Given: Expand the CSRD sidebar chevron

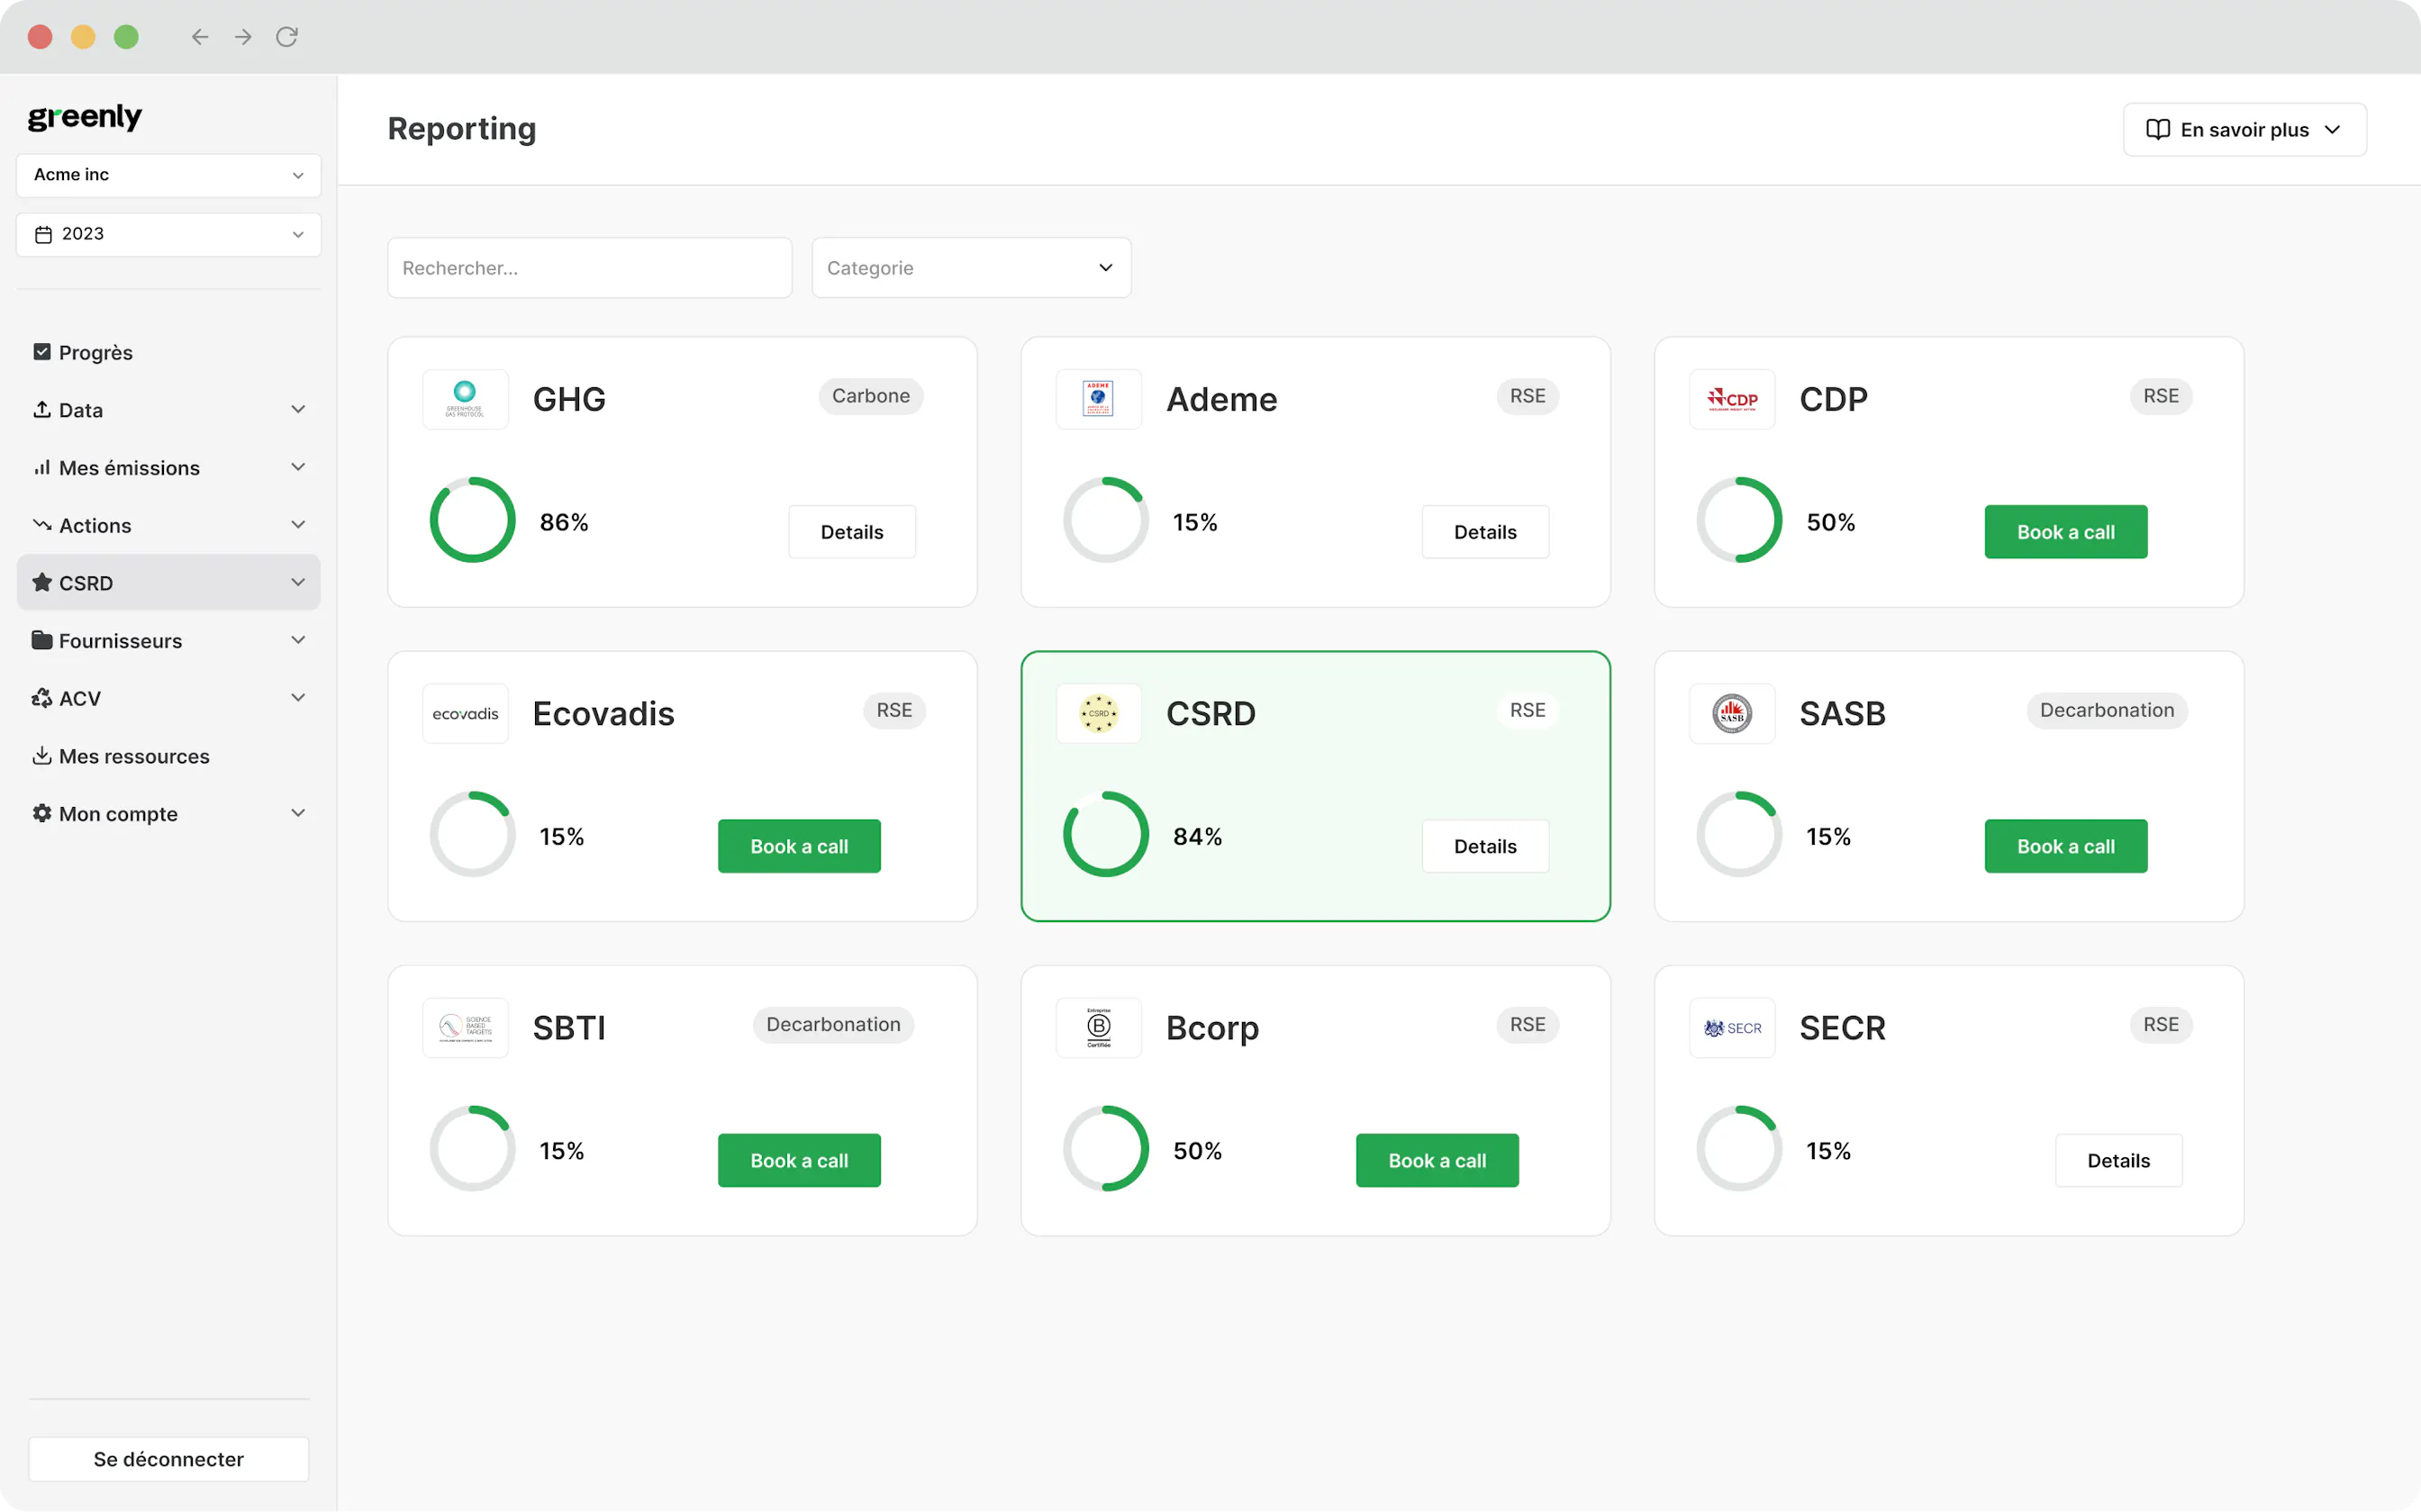Looking at the screenshot, I should tap(298, 582).
